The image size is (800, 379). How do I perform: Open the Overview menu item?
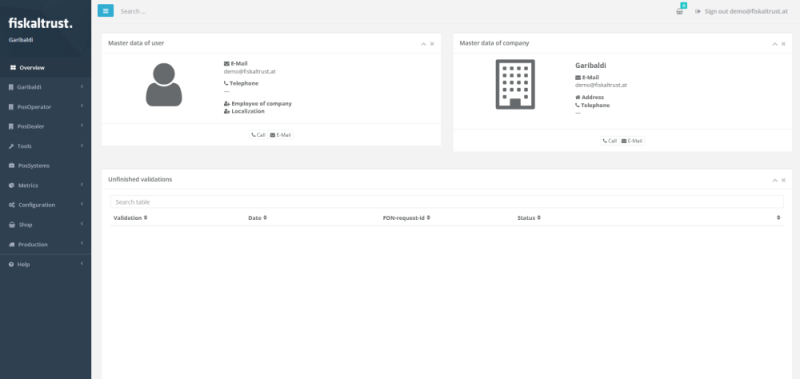(45, 67)
